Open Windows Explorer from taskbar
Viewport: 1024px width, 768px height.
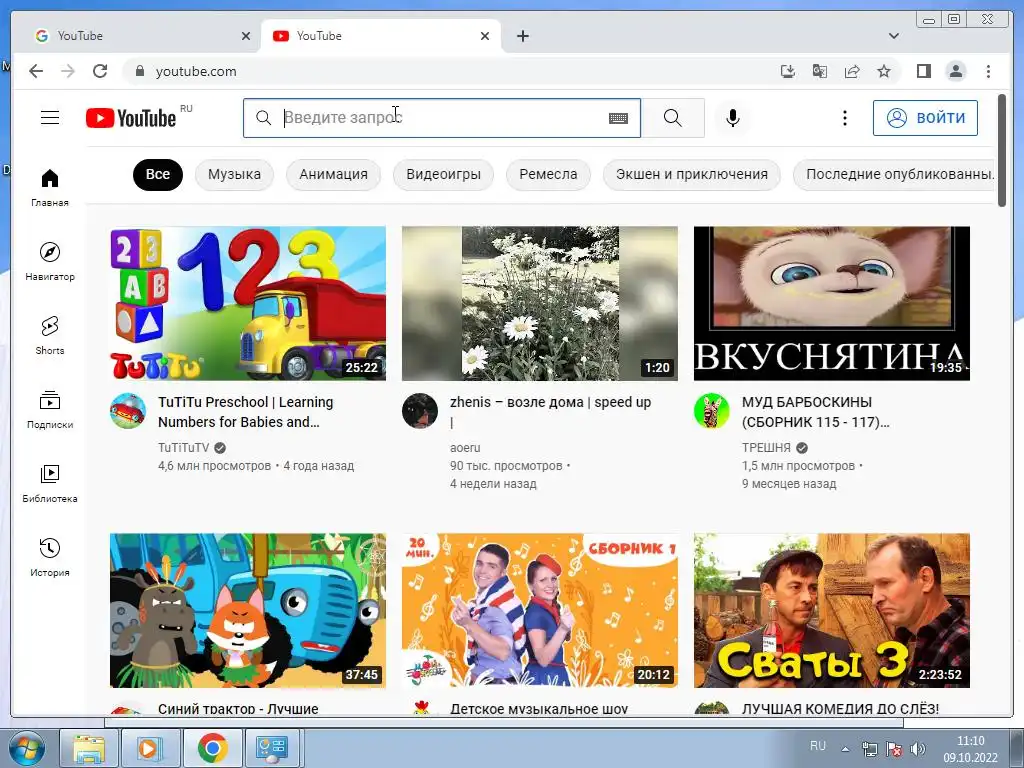coord(88,748)
